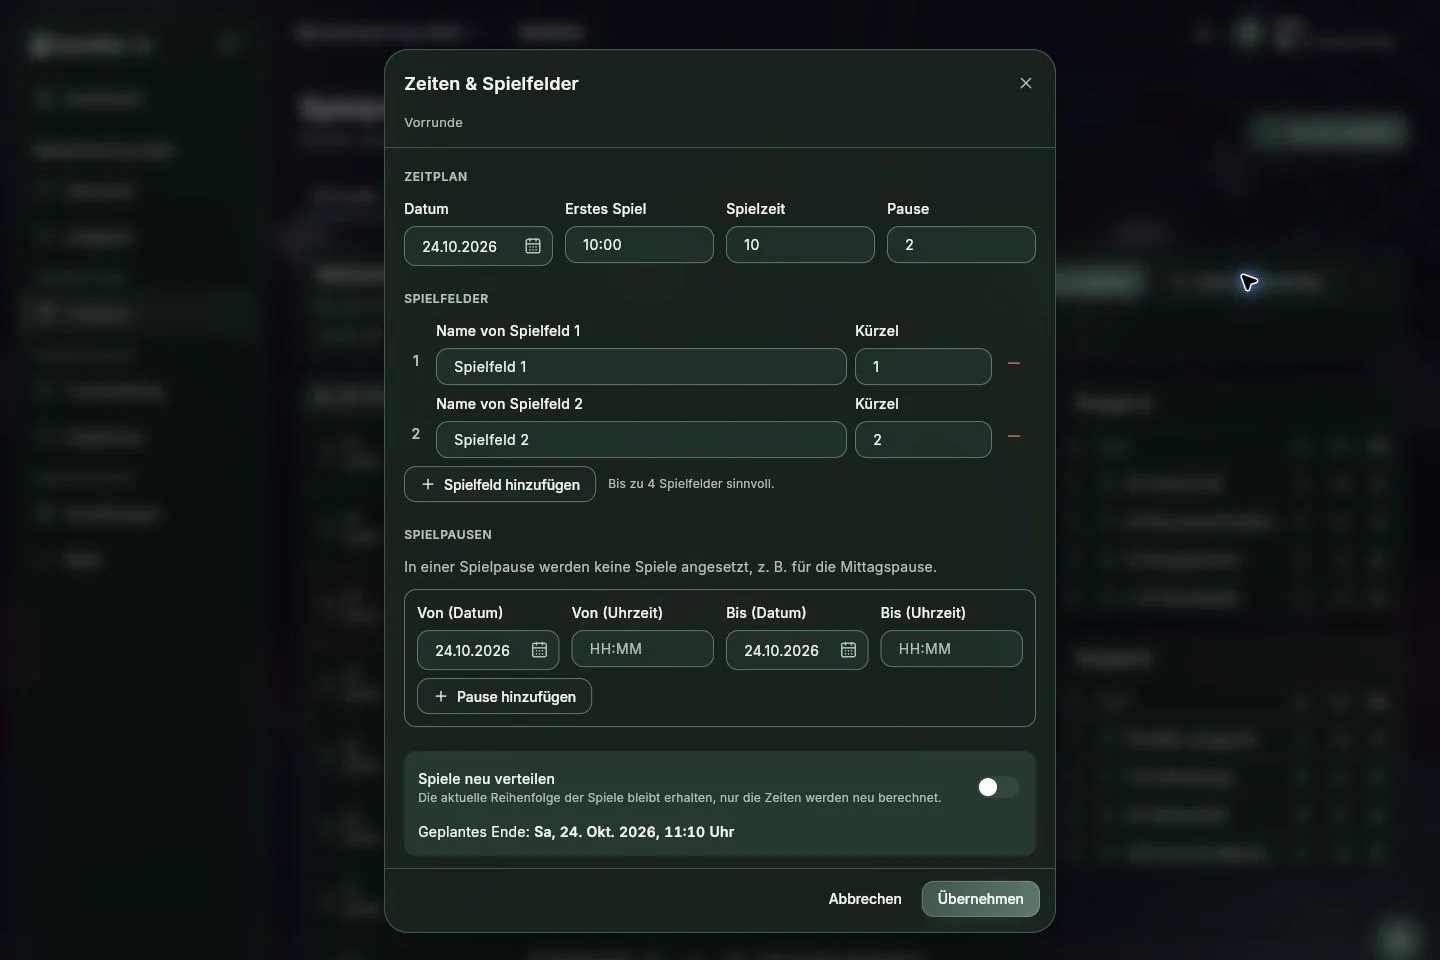This screenshot has width=1440, height=960.
Task: Open calendar icon in Bis (Datum)
Action: click(x=848, y=650)
